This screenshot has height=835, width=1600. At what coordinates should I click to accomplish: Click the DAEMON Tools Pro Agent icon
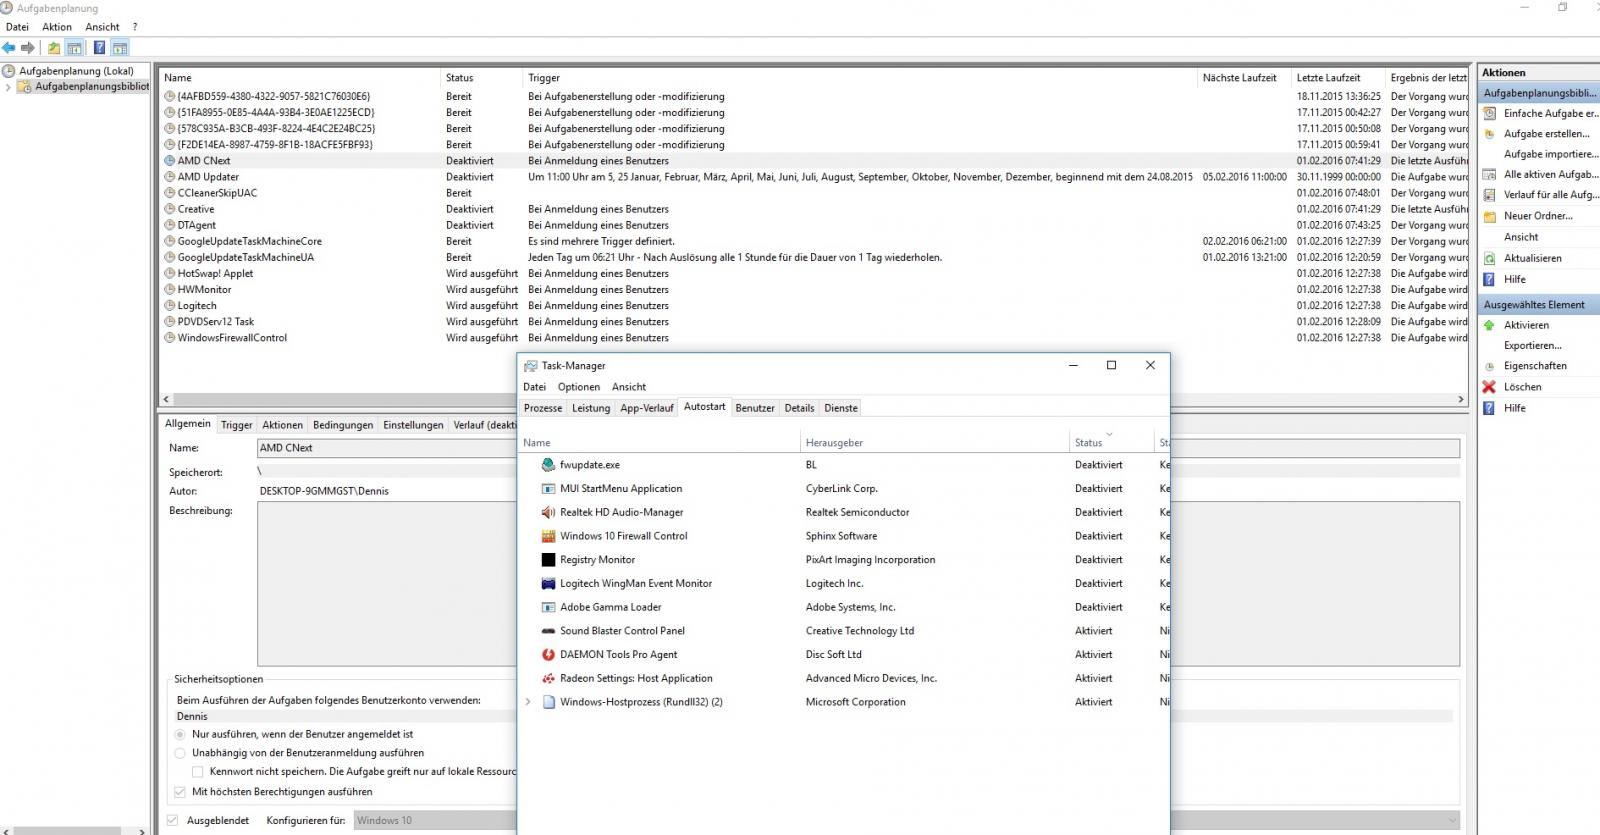[x=548, y=655]
